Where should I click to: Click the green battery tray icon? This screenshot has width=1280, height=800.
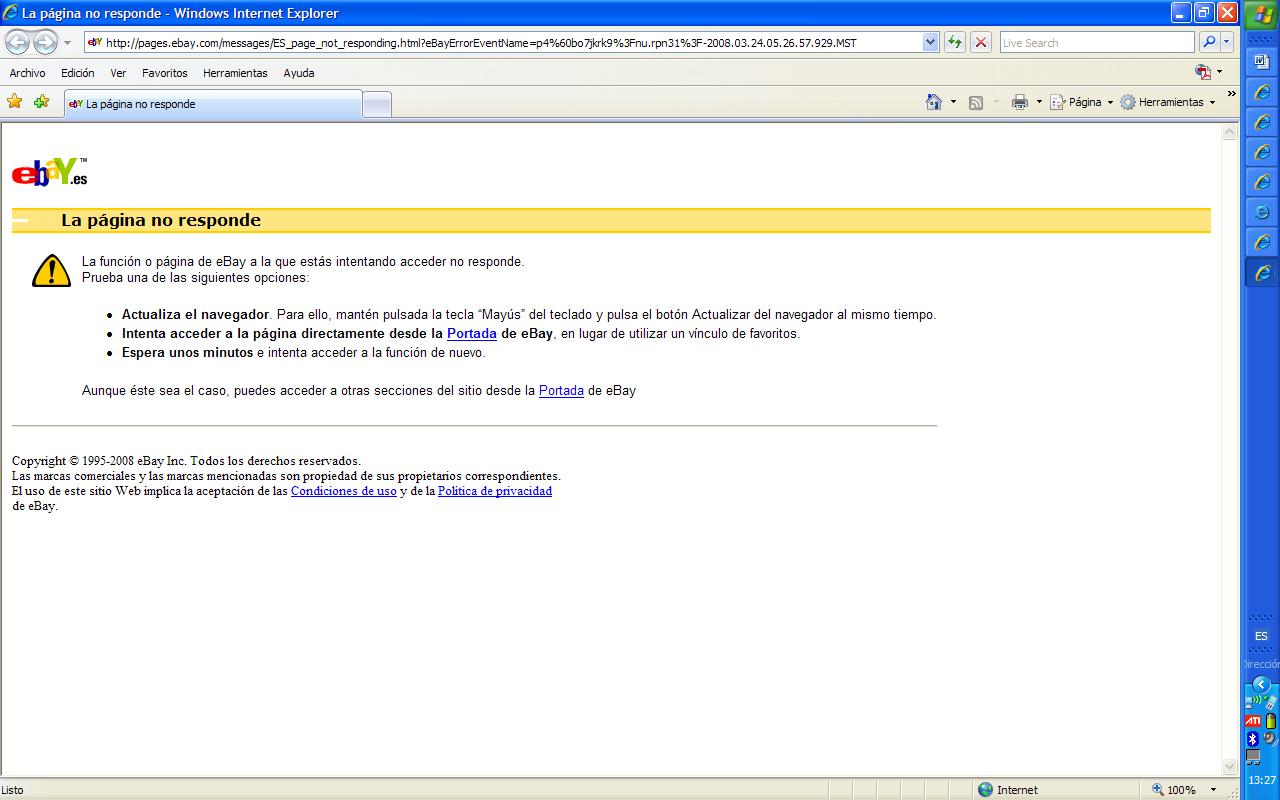click(1271, 720)
